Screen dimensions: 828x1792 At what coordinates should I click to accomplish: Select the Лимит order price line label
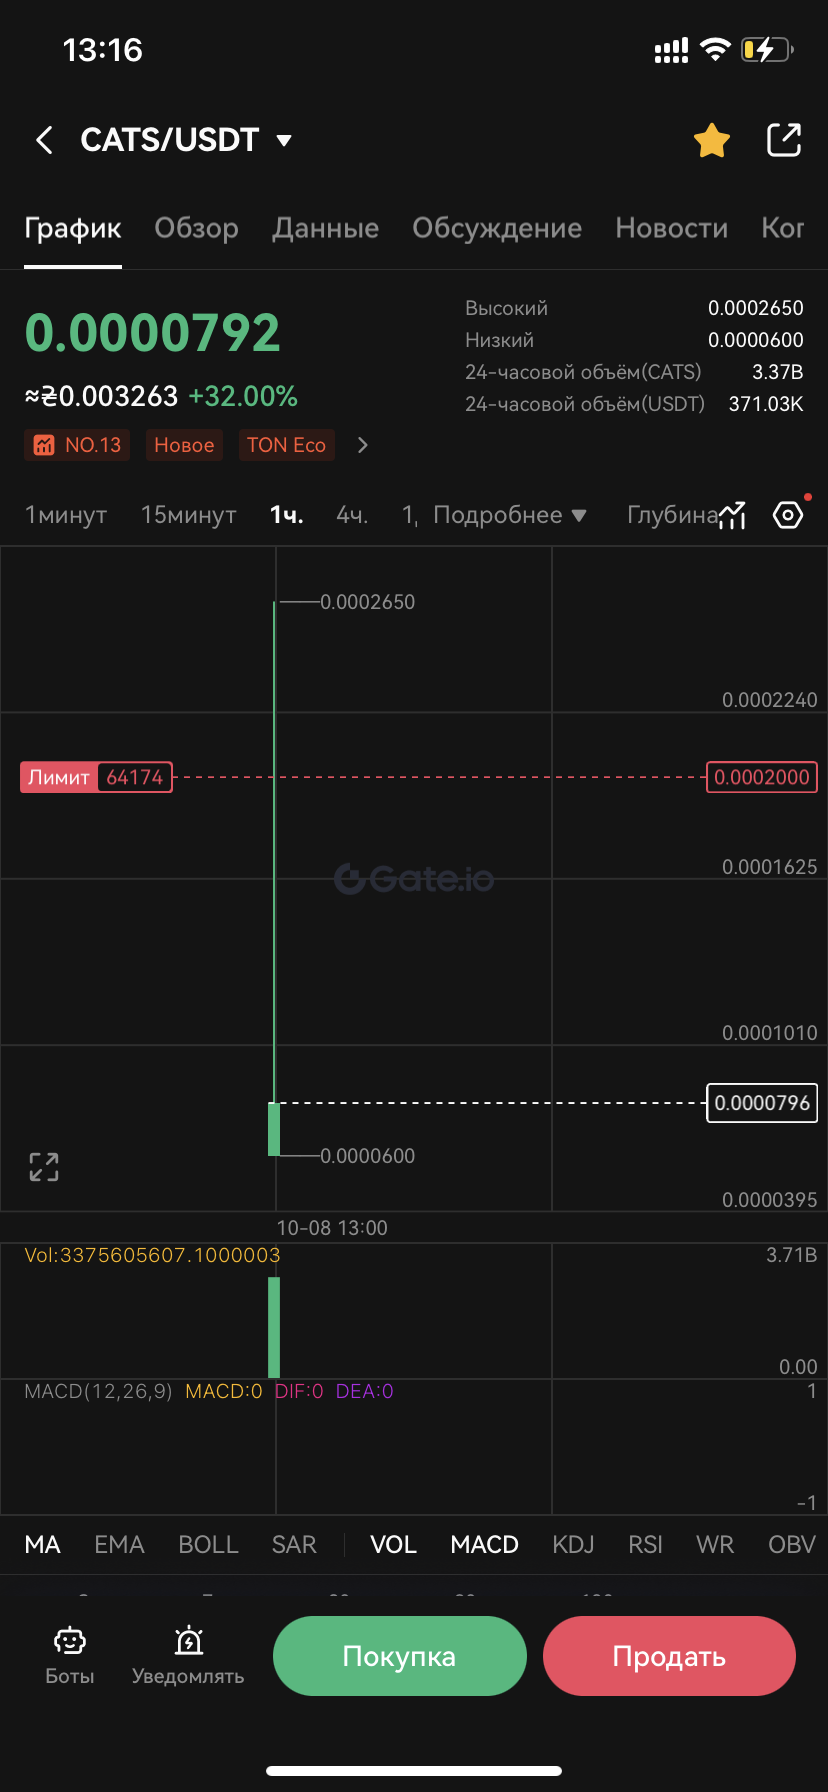click(96, 777)
